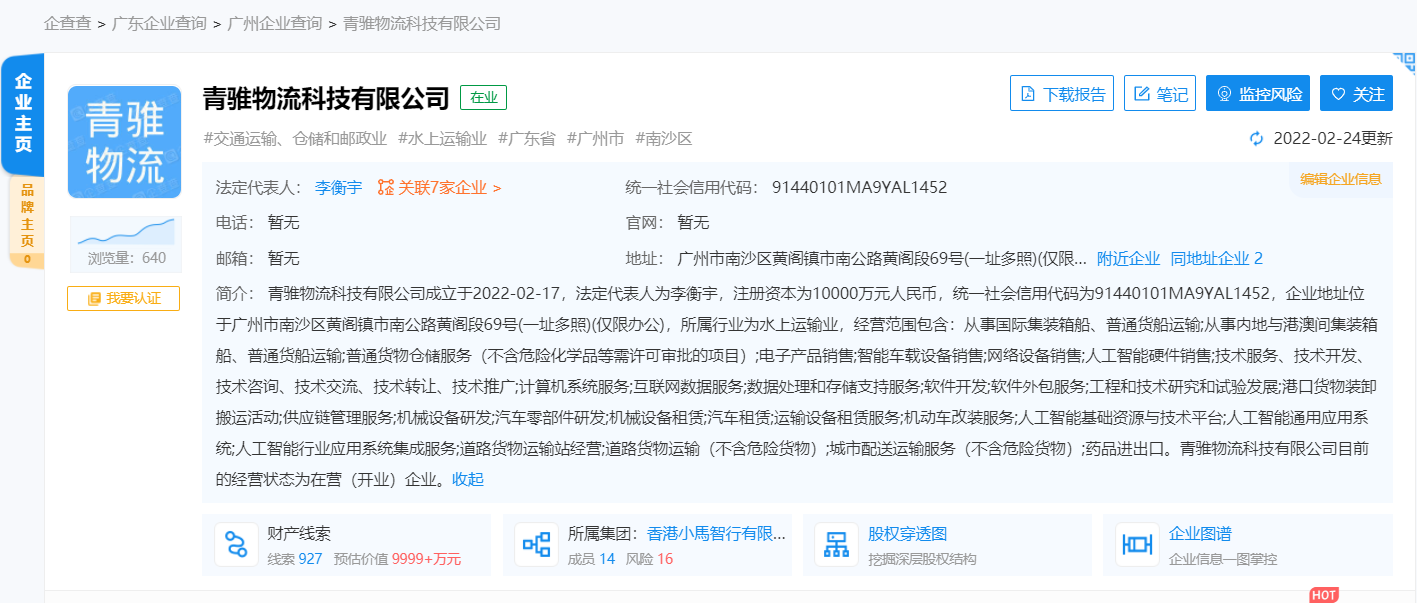Image resolution: width=1417 pixels, height=603 pixels.
Task: Click the 2022-02-24更新 date text
Action: 1333,139
